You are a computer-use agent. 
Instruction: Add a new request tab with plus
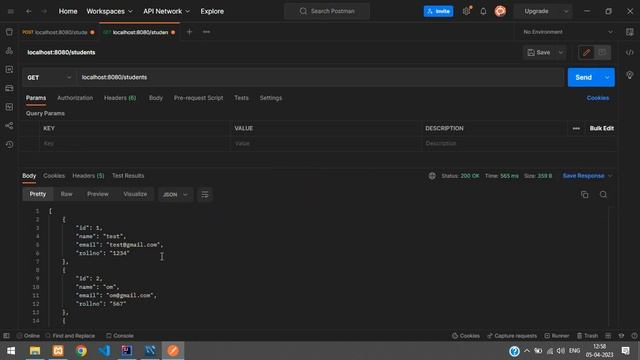(189, 32)
